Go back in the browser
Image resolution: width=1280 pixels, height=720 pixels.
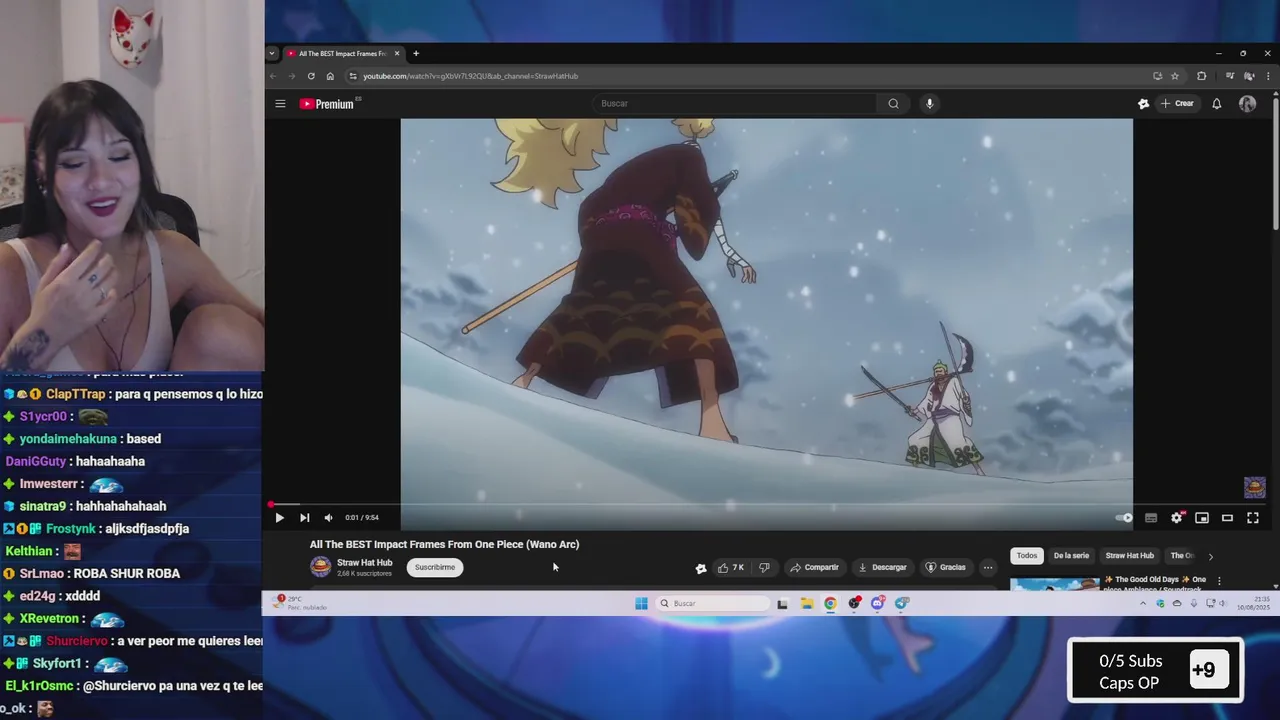(273, 76)
